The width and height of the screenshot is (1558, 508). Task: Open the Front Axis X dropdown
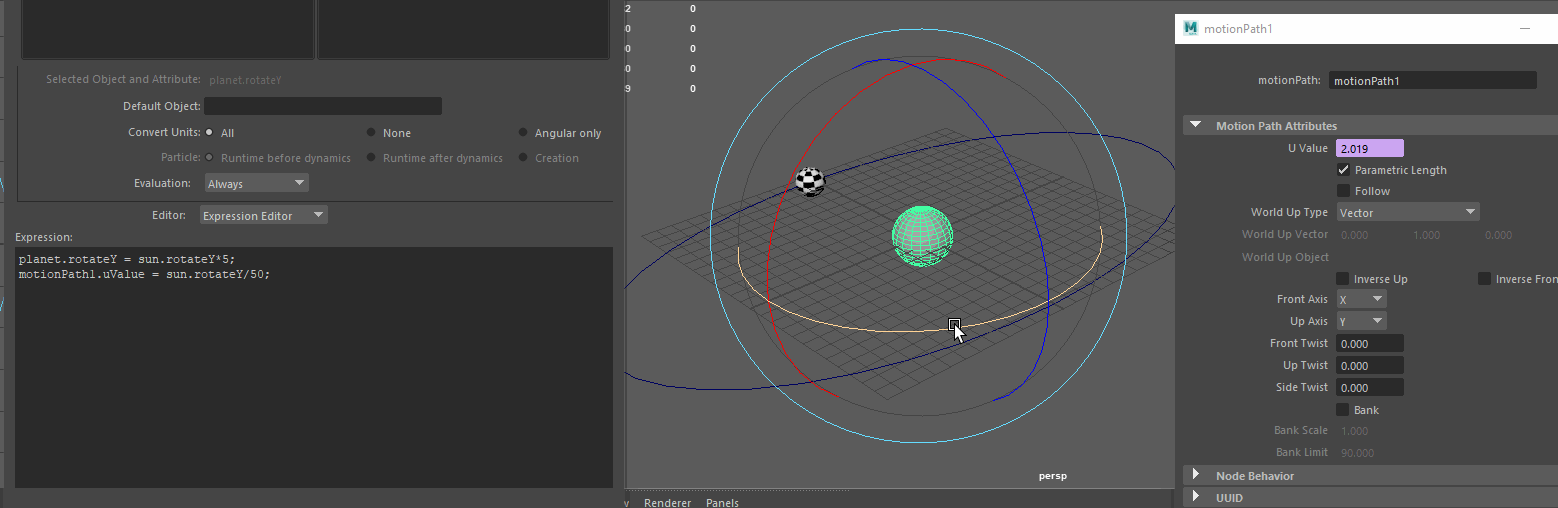1361,299
